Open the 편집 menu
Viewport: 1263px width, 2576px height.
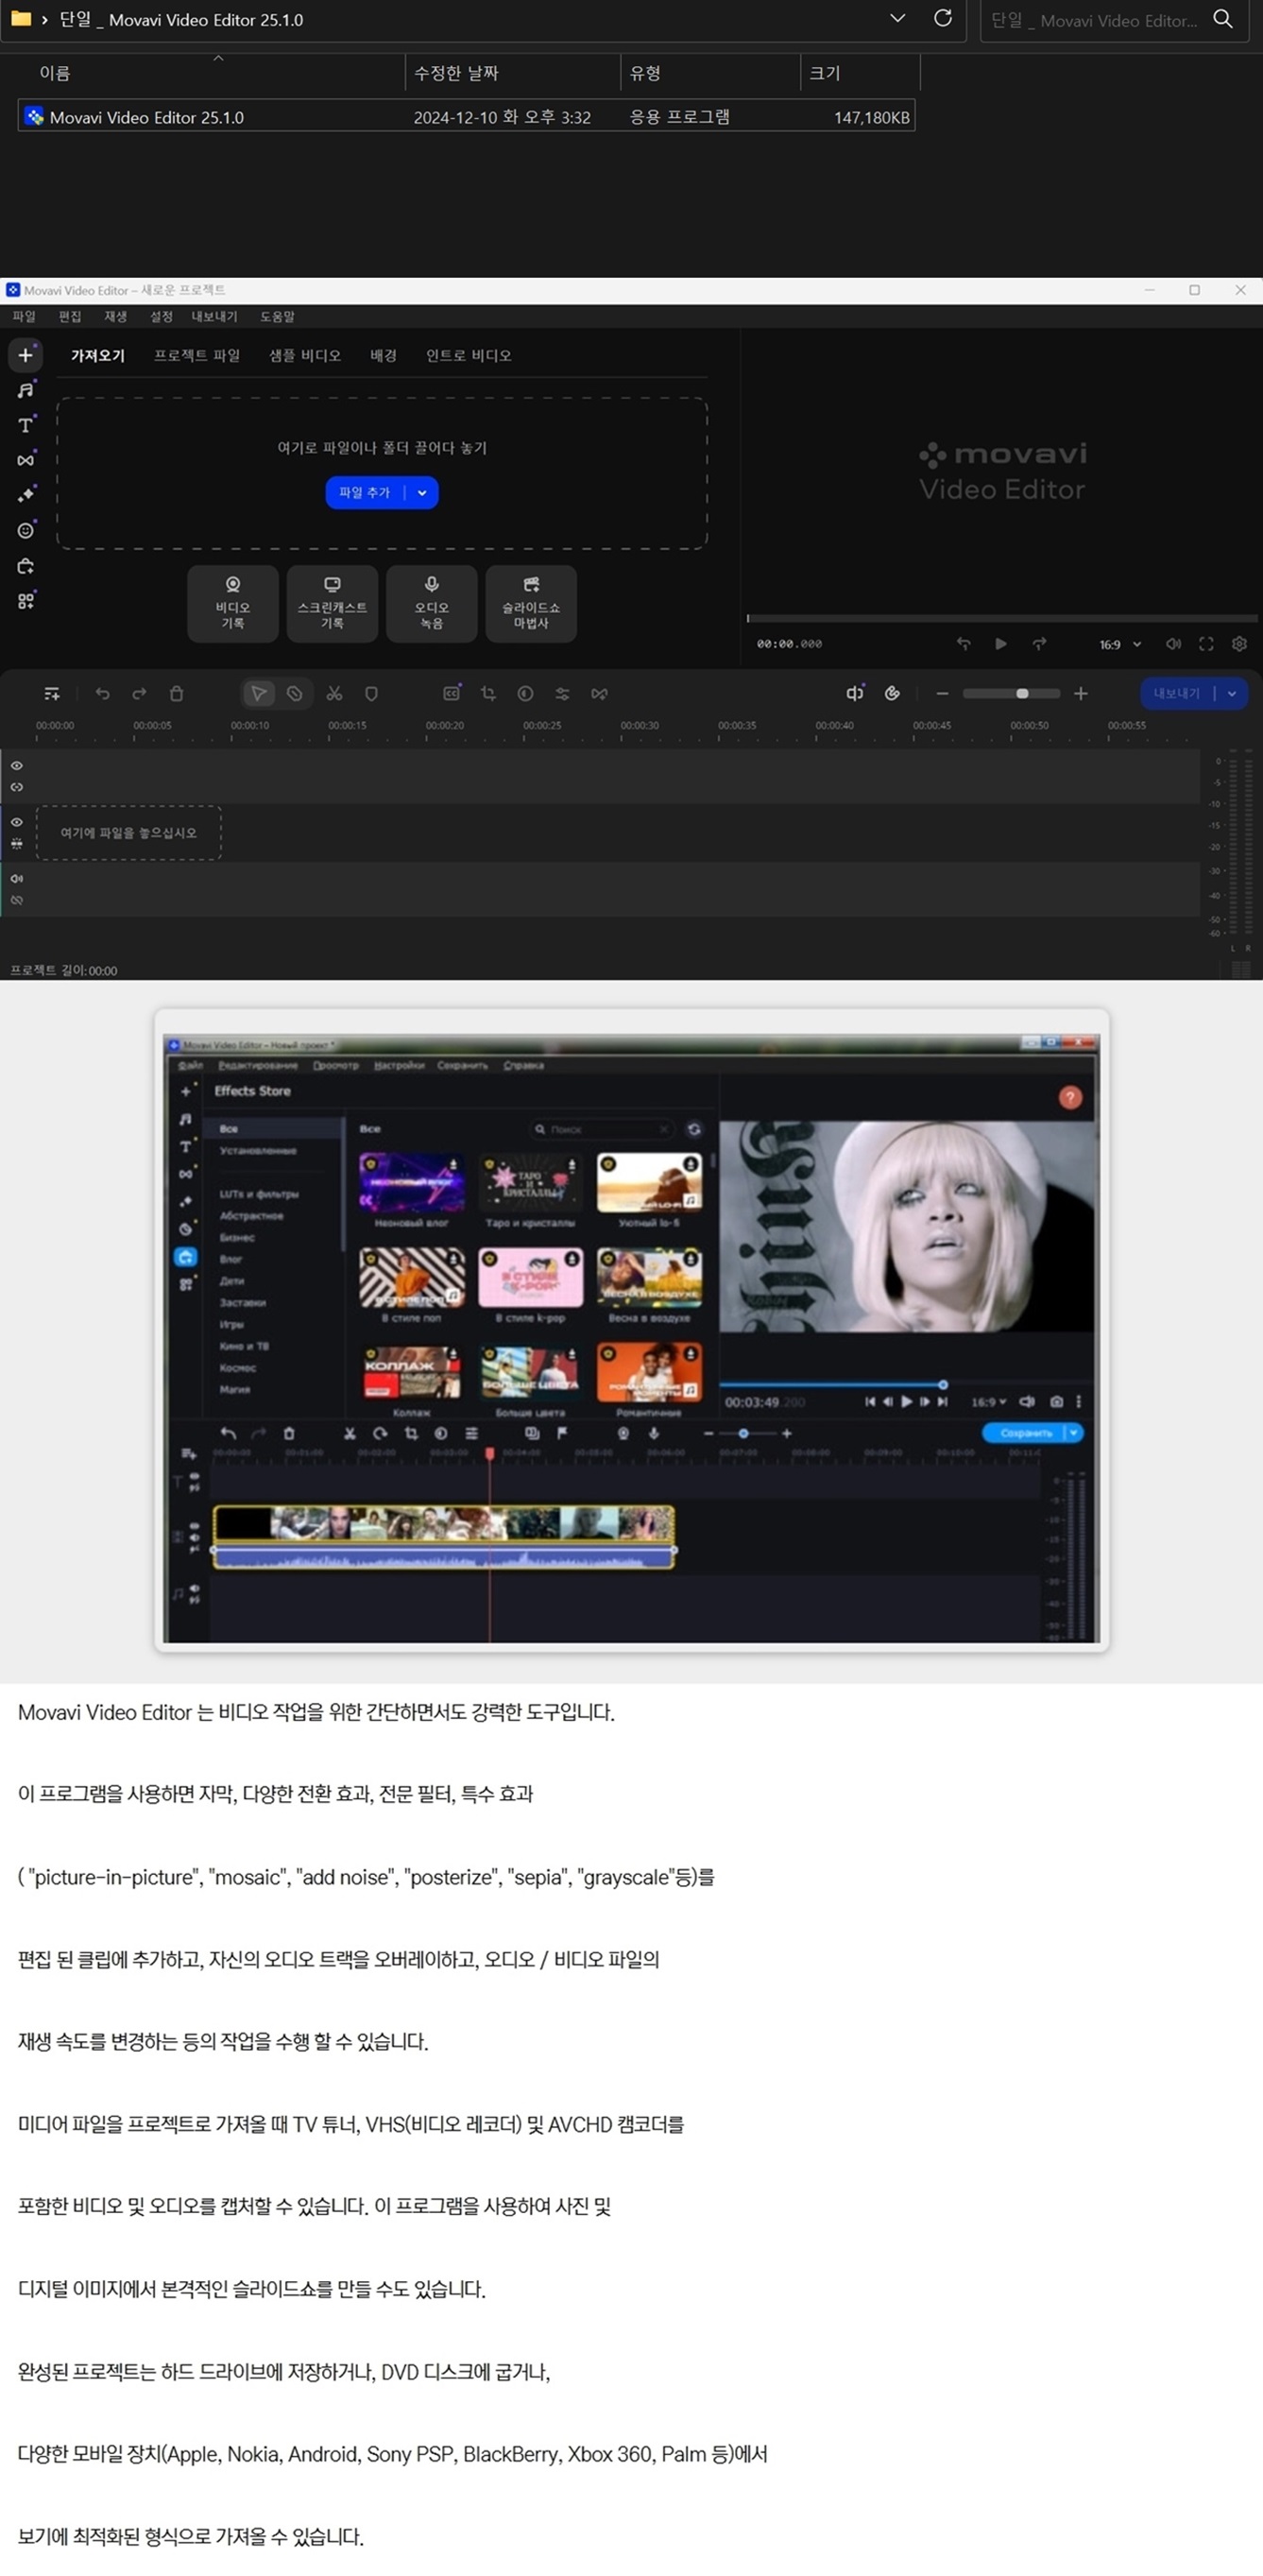point(70,316)
